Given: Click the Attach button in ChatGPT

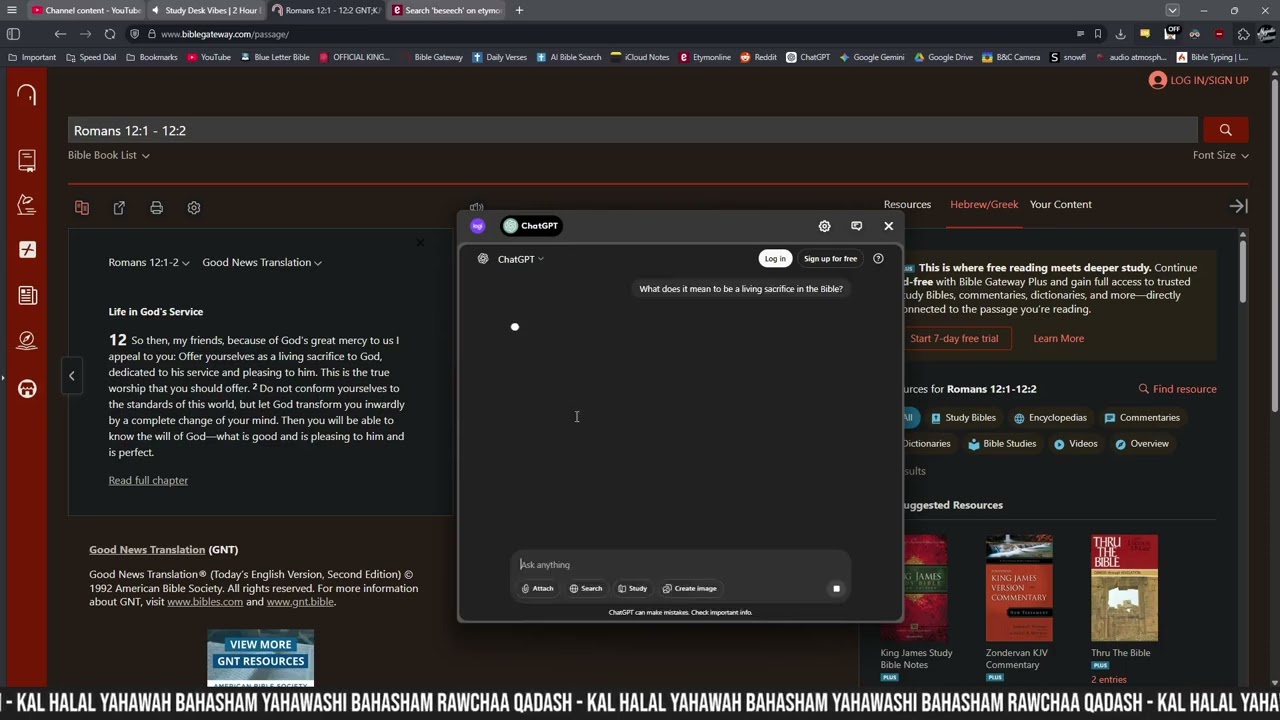Looking at the screenshot, I should point(538,589).
